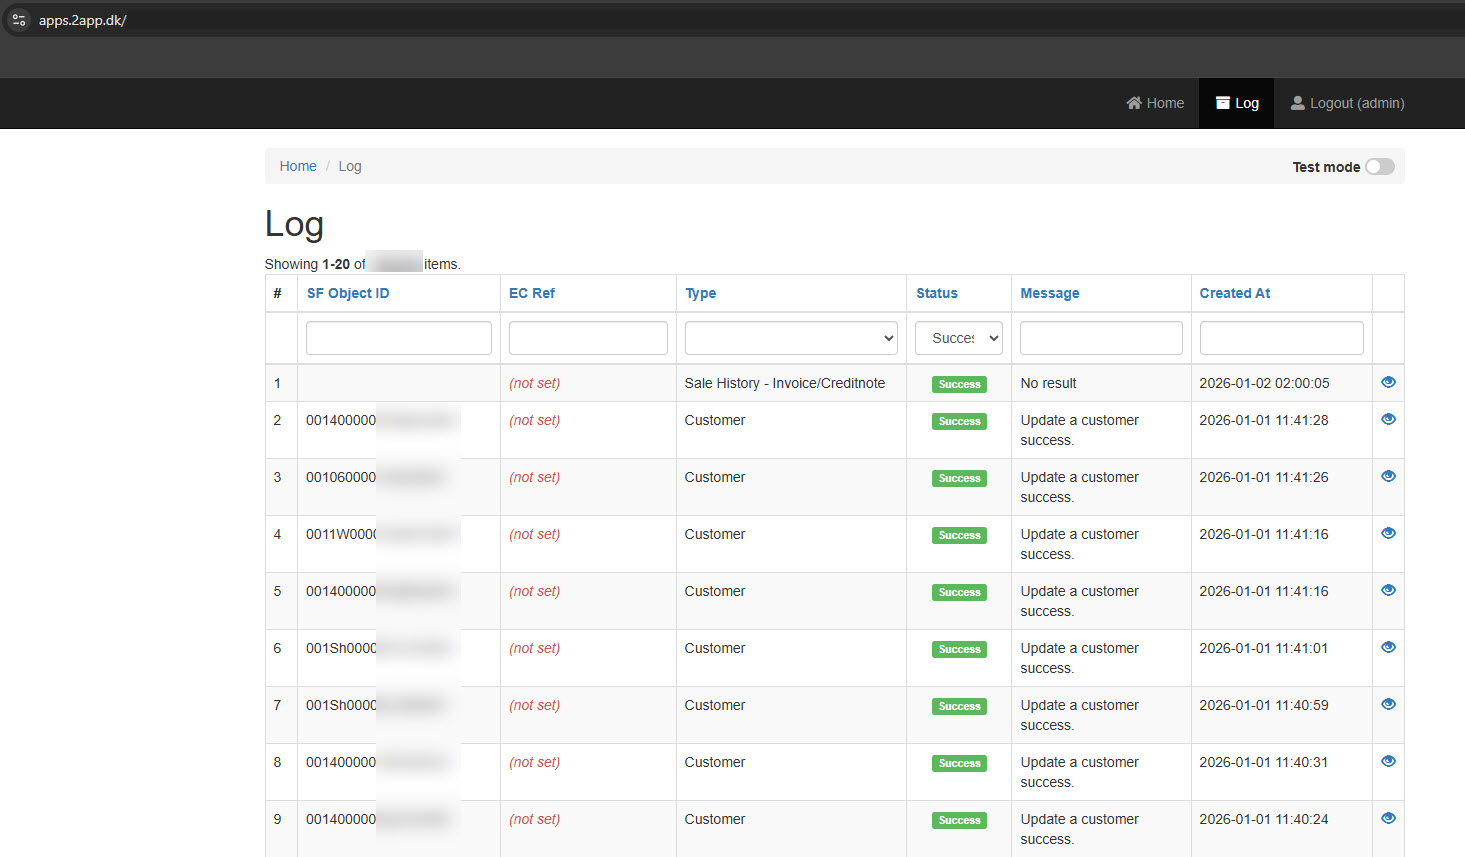
Task: Click site info icon in address bar
Action: point(19,20)
